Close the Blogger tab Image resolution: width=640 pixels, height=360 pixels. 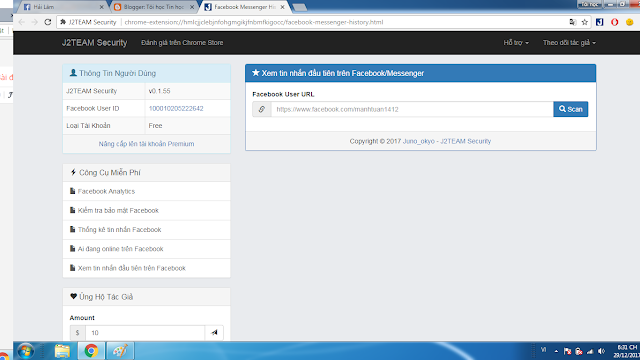[192, 7]
